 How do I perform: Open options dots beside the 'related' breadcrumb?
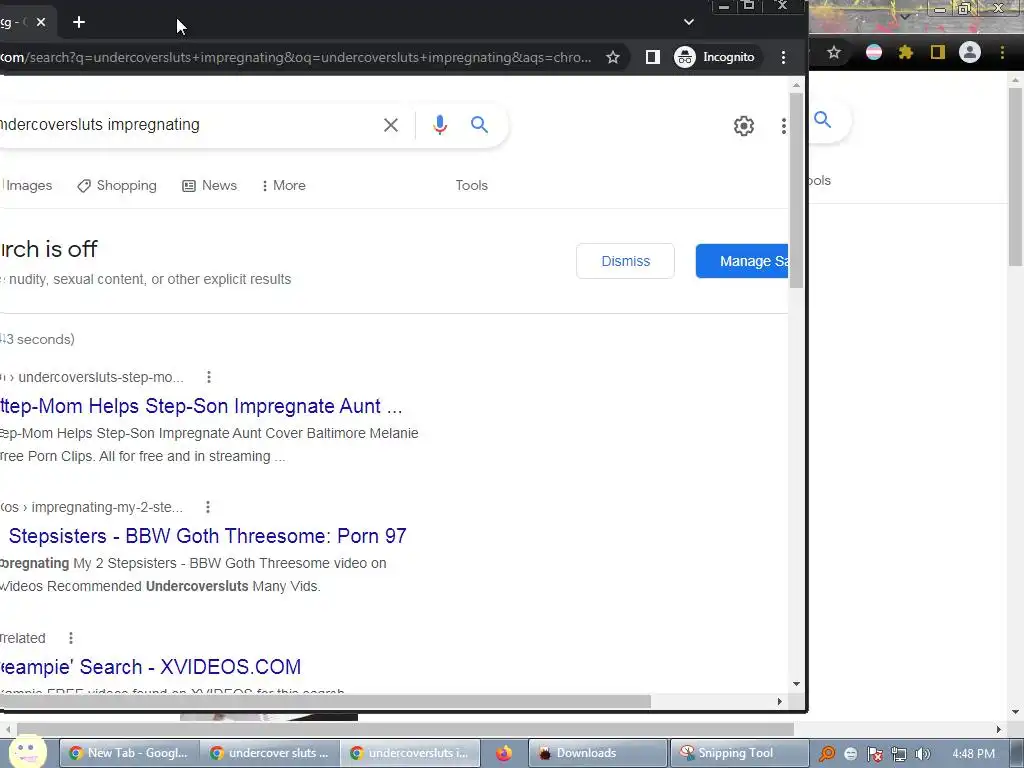coord(71,638)
